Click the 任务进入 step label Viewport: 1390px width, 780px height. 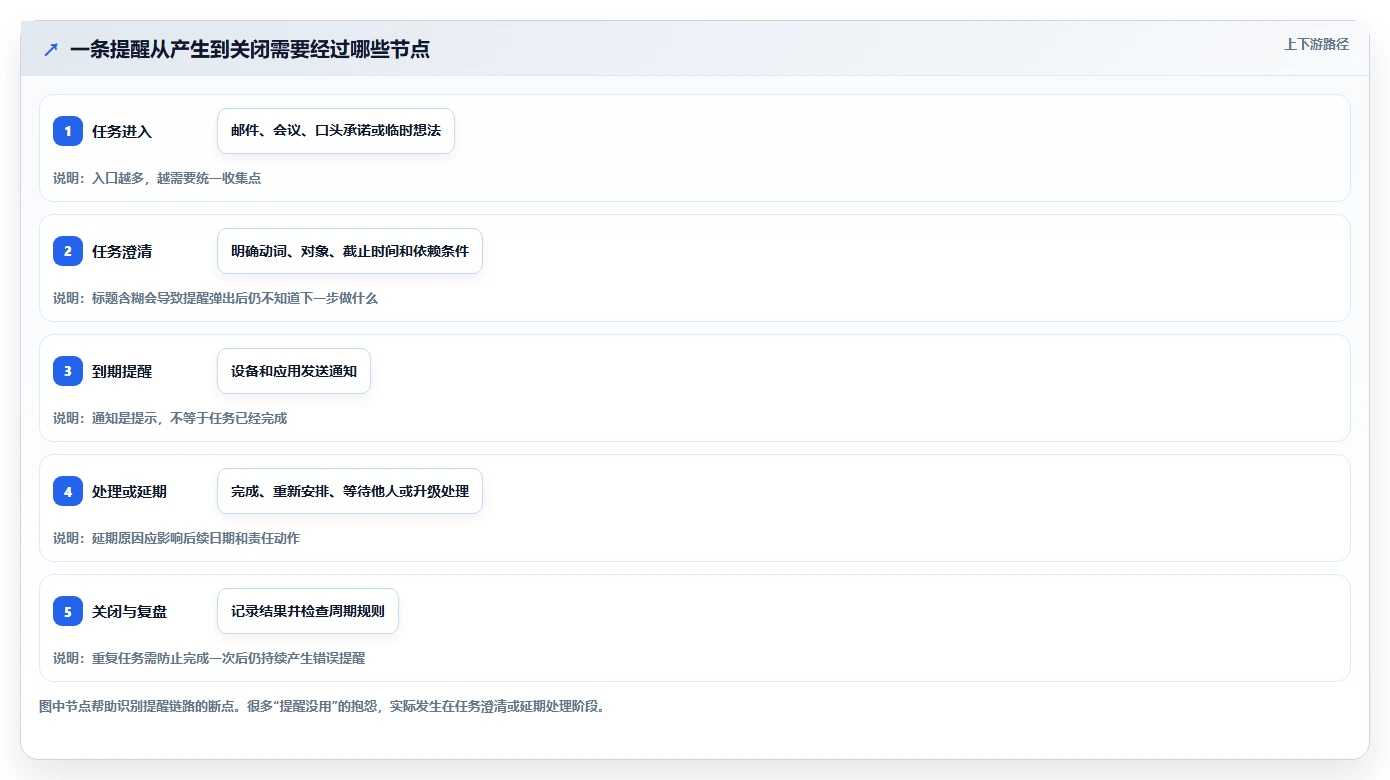click(122, 131)
